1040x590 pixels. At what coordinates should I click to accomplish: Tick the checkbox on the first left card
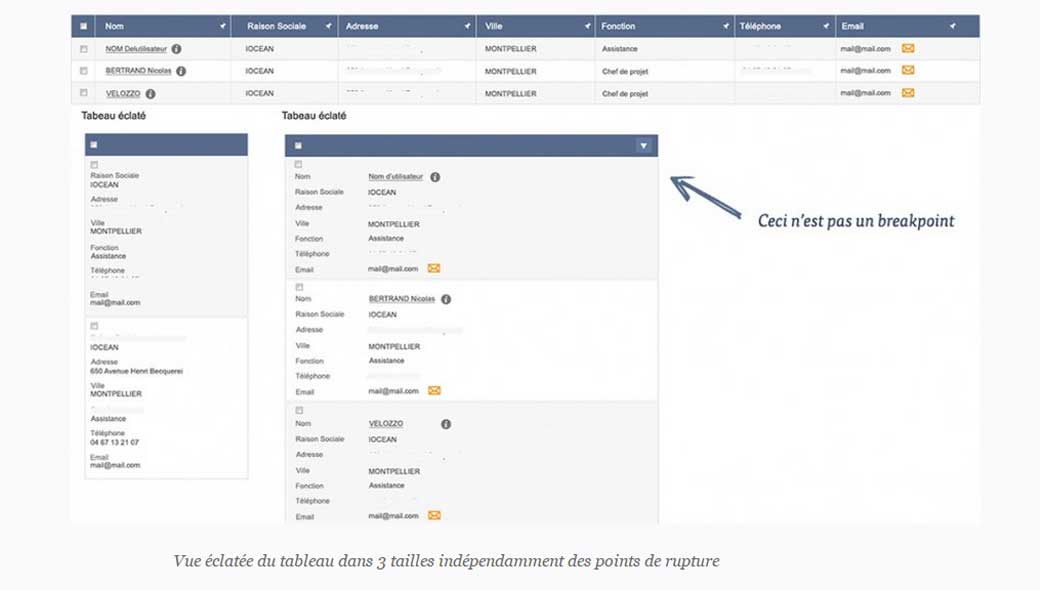[93, 164]
